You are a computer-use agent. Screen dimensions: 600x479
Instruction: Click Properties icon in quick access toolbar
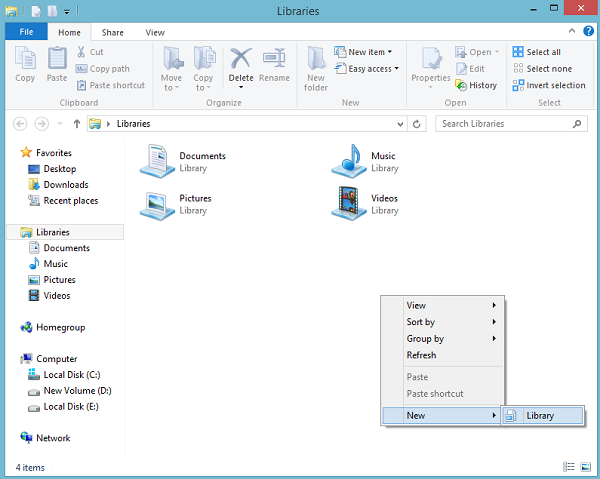(x=36, y=11)
